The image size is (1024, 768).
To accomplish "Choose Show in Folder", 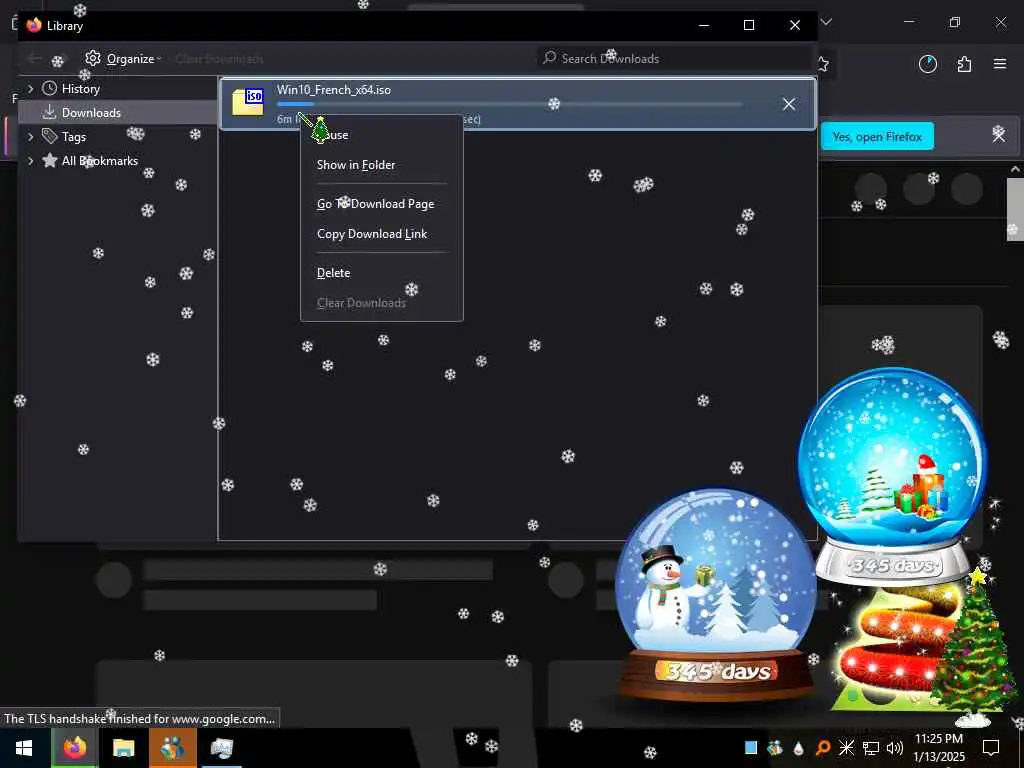I will coord(381,165).
